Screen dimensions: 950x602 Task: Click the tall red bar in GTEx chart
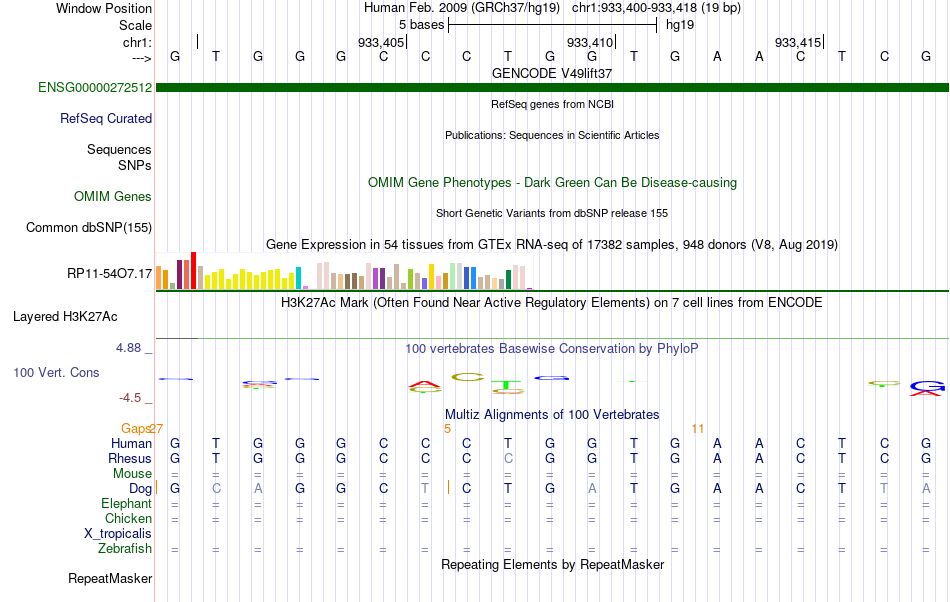click(x=193, y=270)
